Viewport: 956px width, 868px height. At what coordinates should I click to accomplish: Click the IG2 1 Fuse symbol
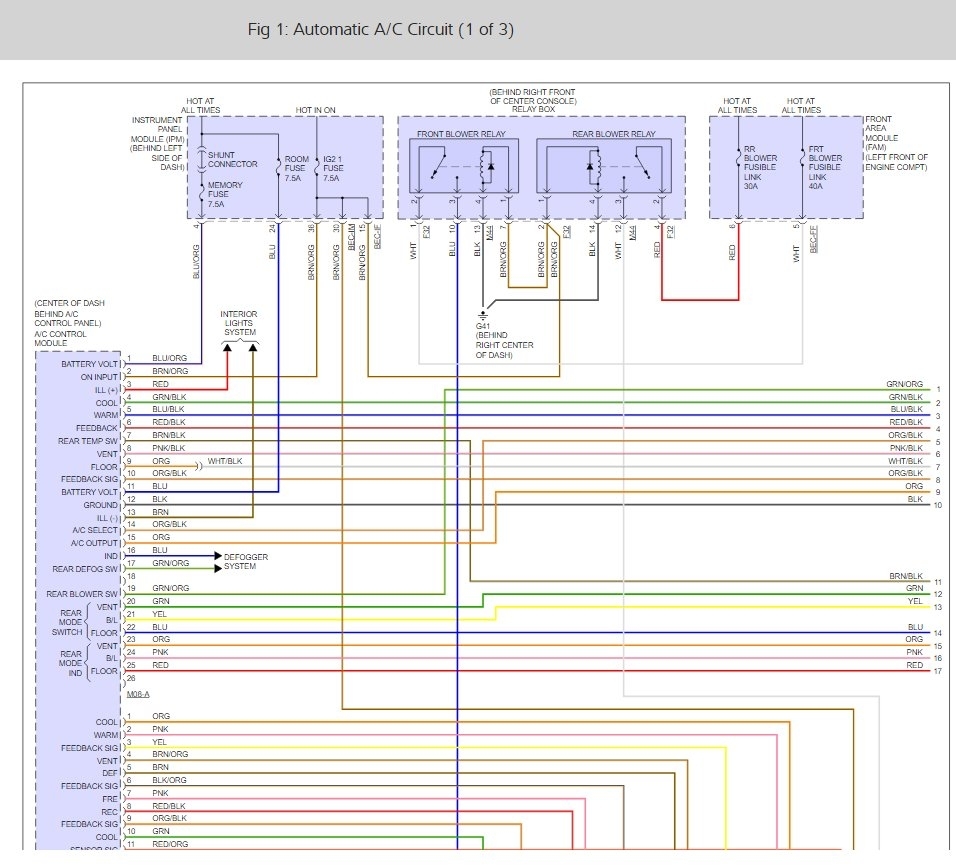[x=317, y=168]
